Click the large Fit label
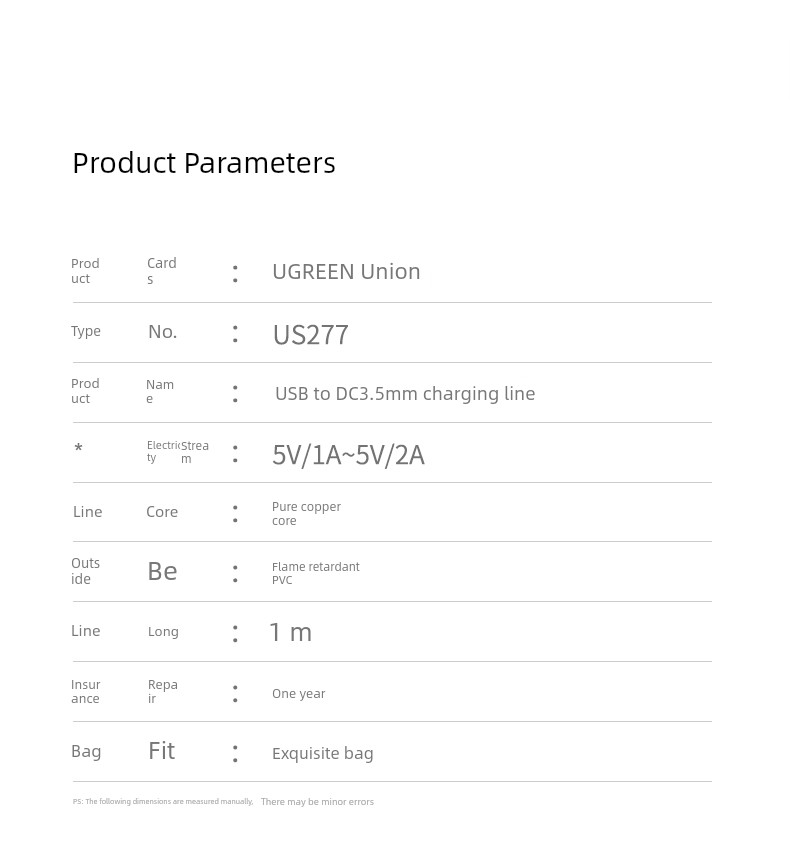The width and height of the screenshot is (790, 850). (x=162, y=751)
